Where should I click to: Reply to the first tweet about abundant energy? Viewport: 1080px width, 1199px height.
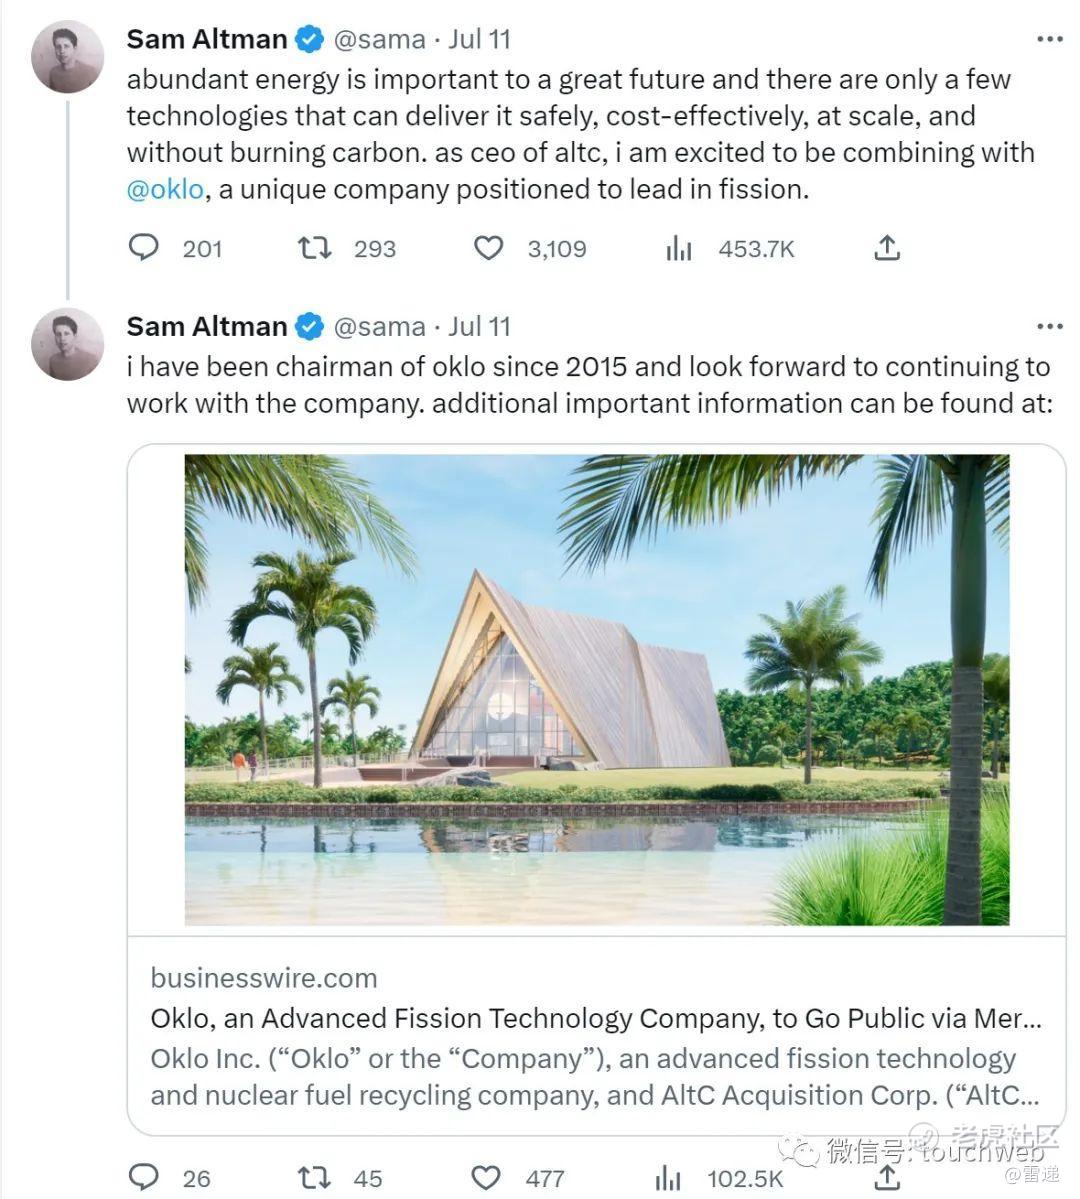tap(144, 248)
